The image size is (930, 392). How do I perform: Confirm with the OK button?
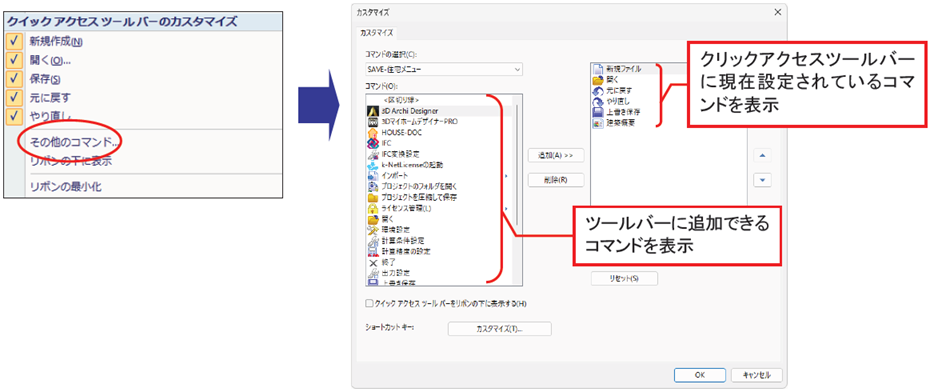coord(700,375)
